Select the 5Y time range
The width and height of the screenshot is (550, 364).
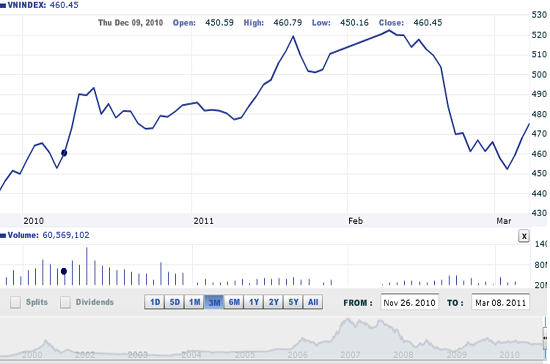(293, 302)
